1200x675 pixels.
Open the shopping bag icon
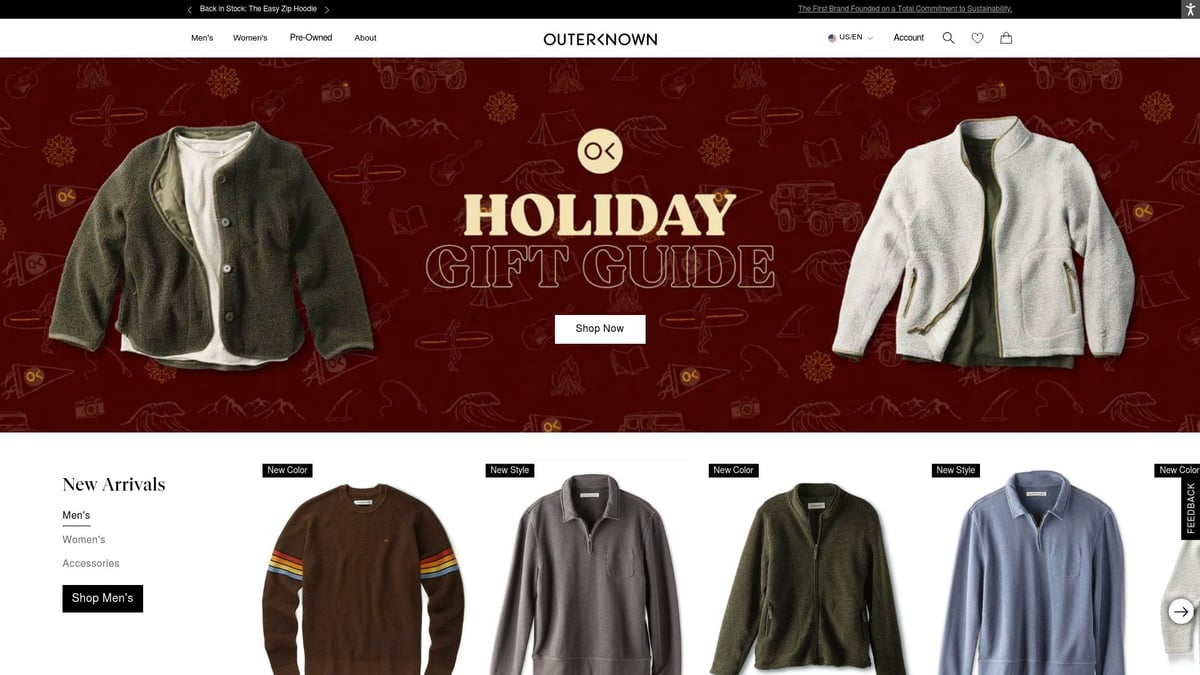(x=1006, y=38)
